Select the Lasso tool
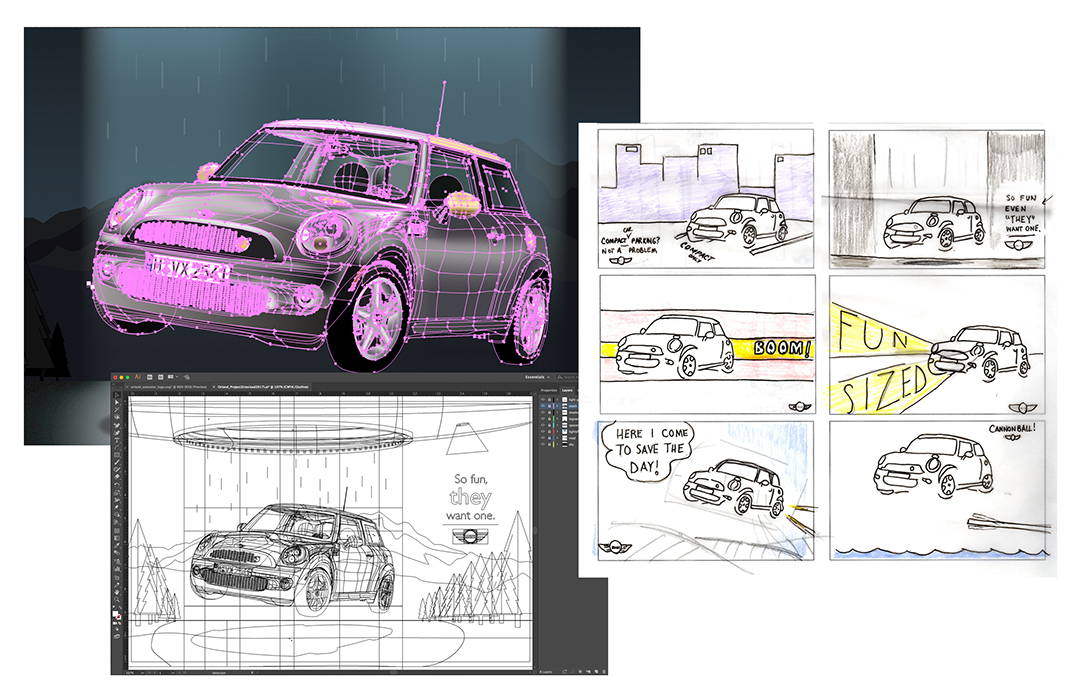This screenshot has width=1082, height=700. click(x=117, y=417)
